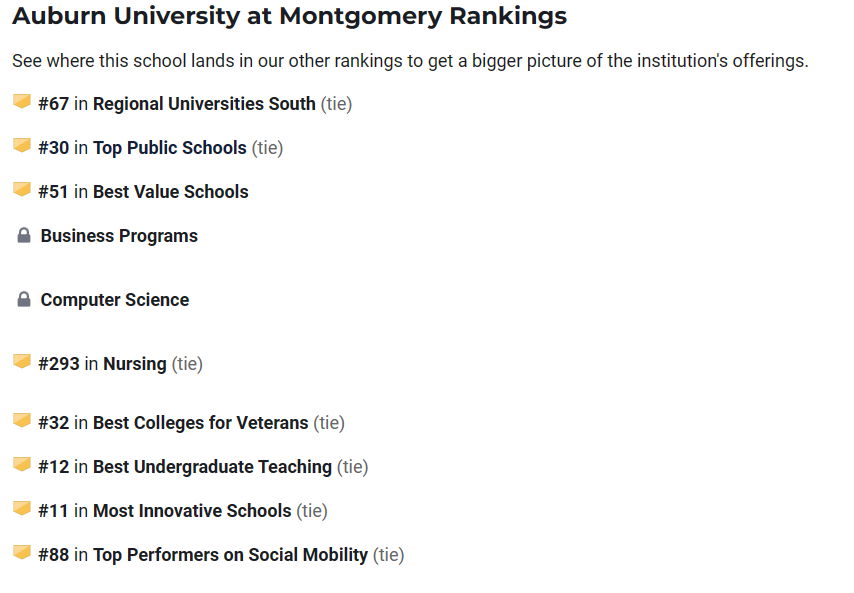
Task: Click the badge icon beside Regional Universities South
Action: pyautogui.click(x=22, y=102)
